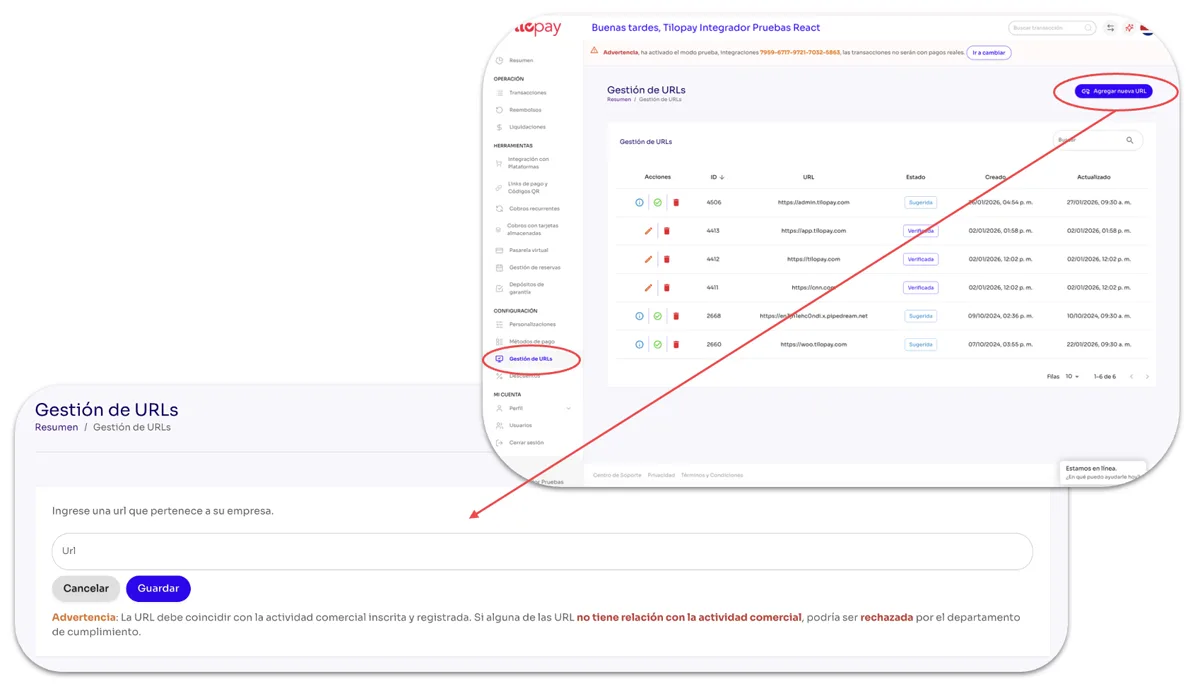Open Estamos en línea chat widget
The image size is (1200, 686).
click(1102, 472)
